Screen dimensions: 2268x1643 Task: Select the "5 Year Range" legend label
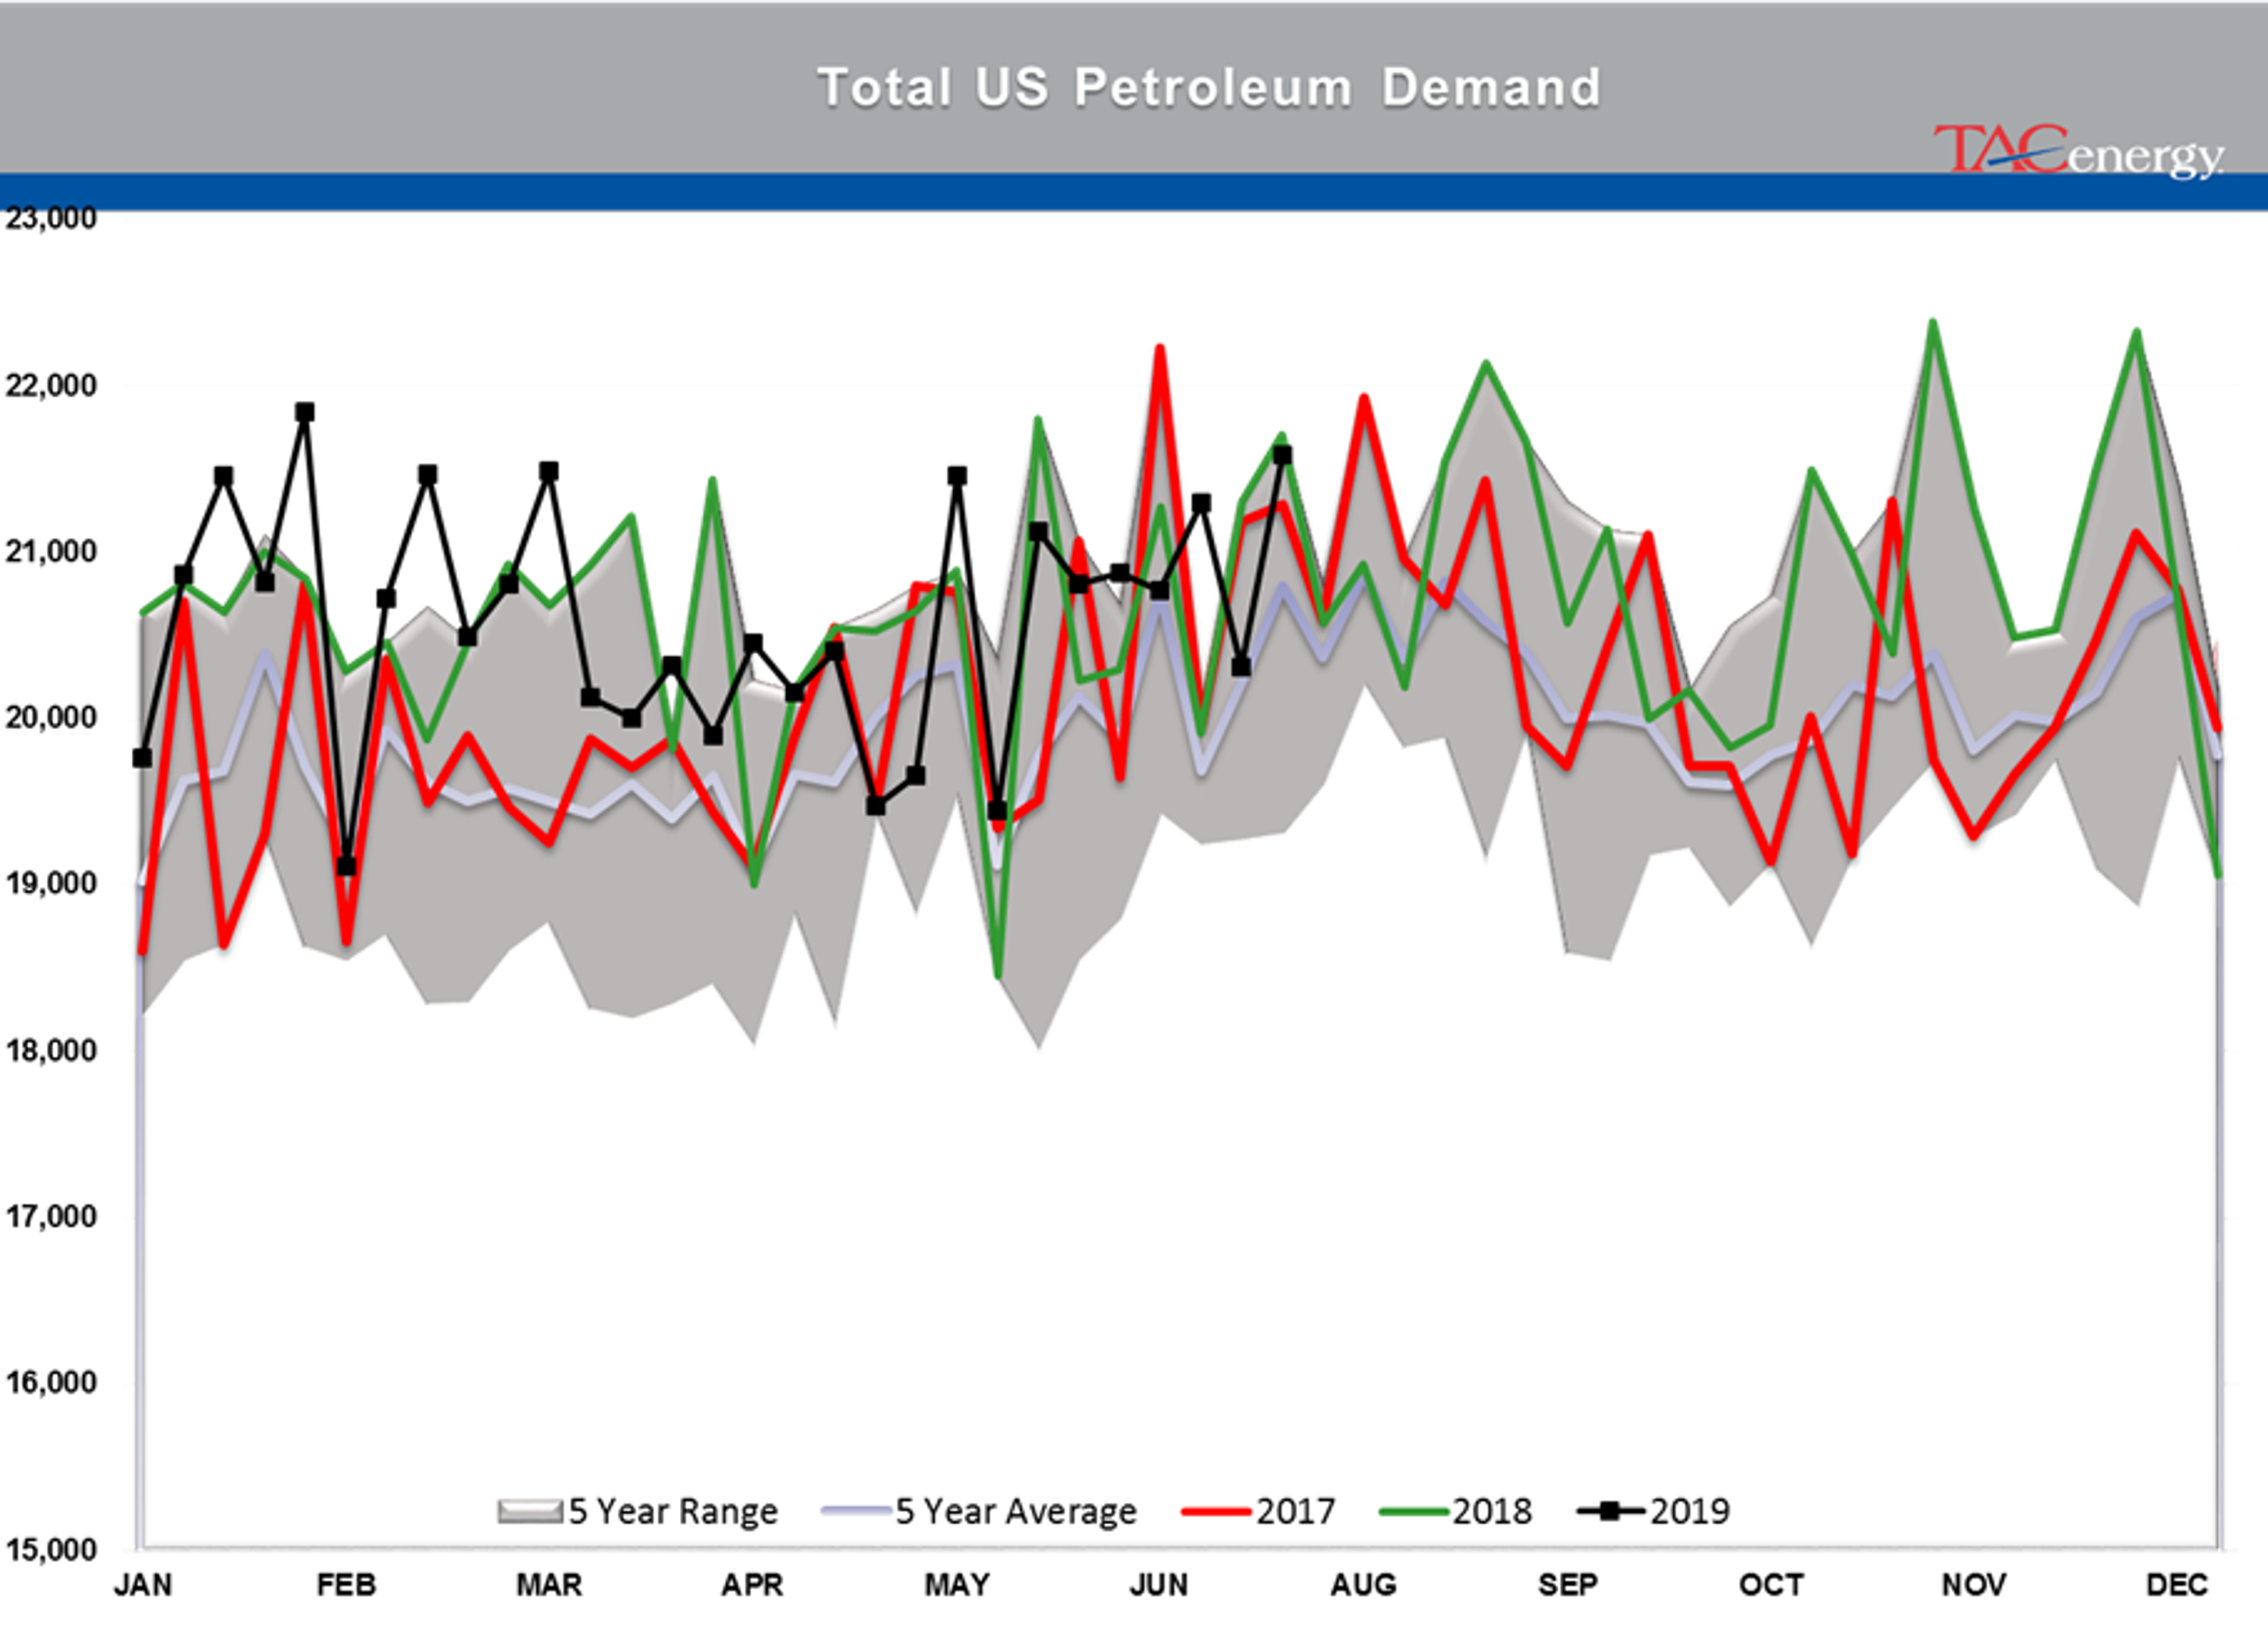pyautogui.click(x=673, y=1511)
